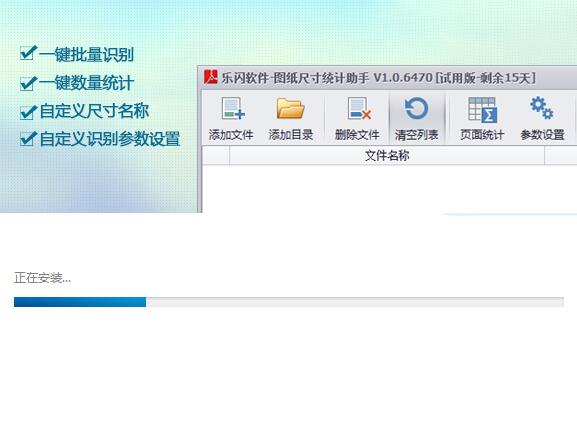577x428 pixels.
Task: Click the 自定义尺寸名称 feature text
Action: coord(94,111)
